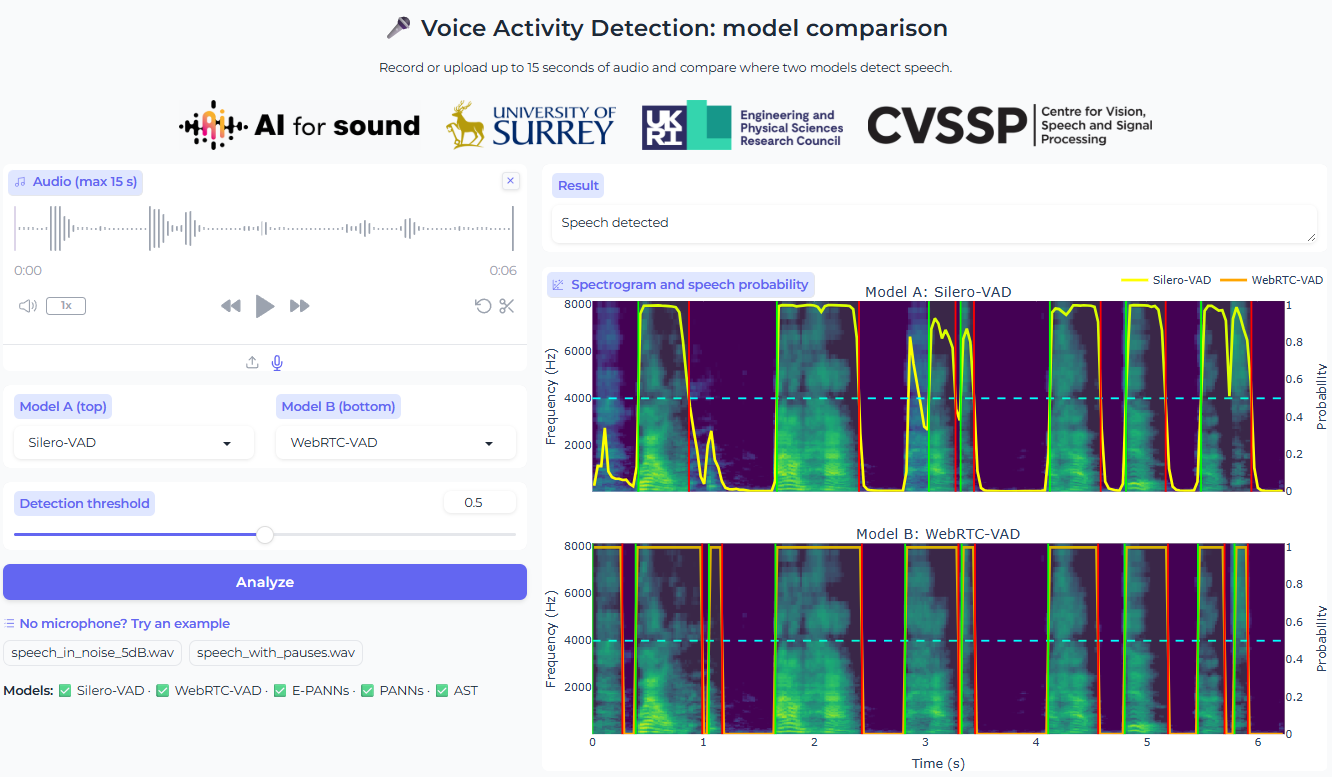Seek within the audio waveform
Image resolution: width=1332 pixels, height=777 pixels.
[265, 228]
